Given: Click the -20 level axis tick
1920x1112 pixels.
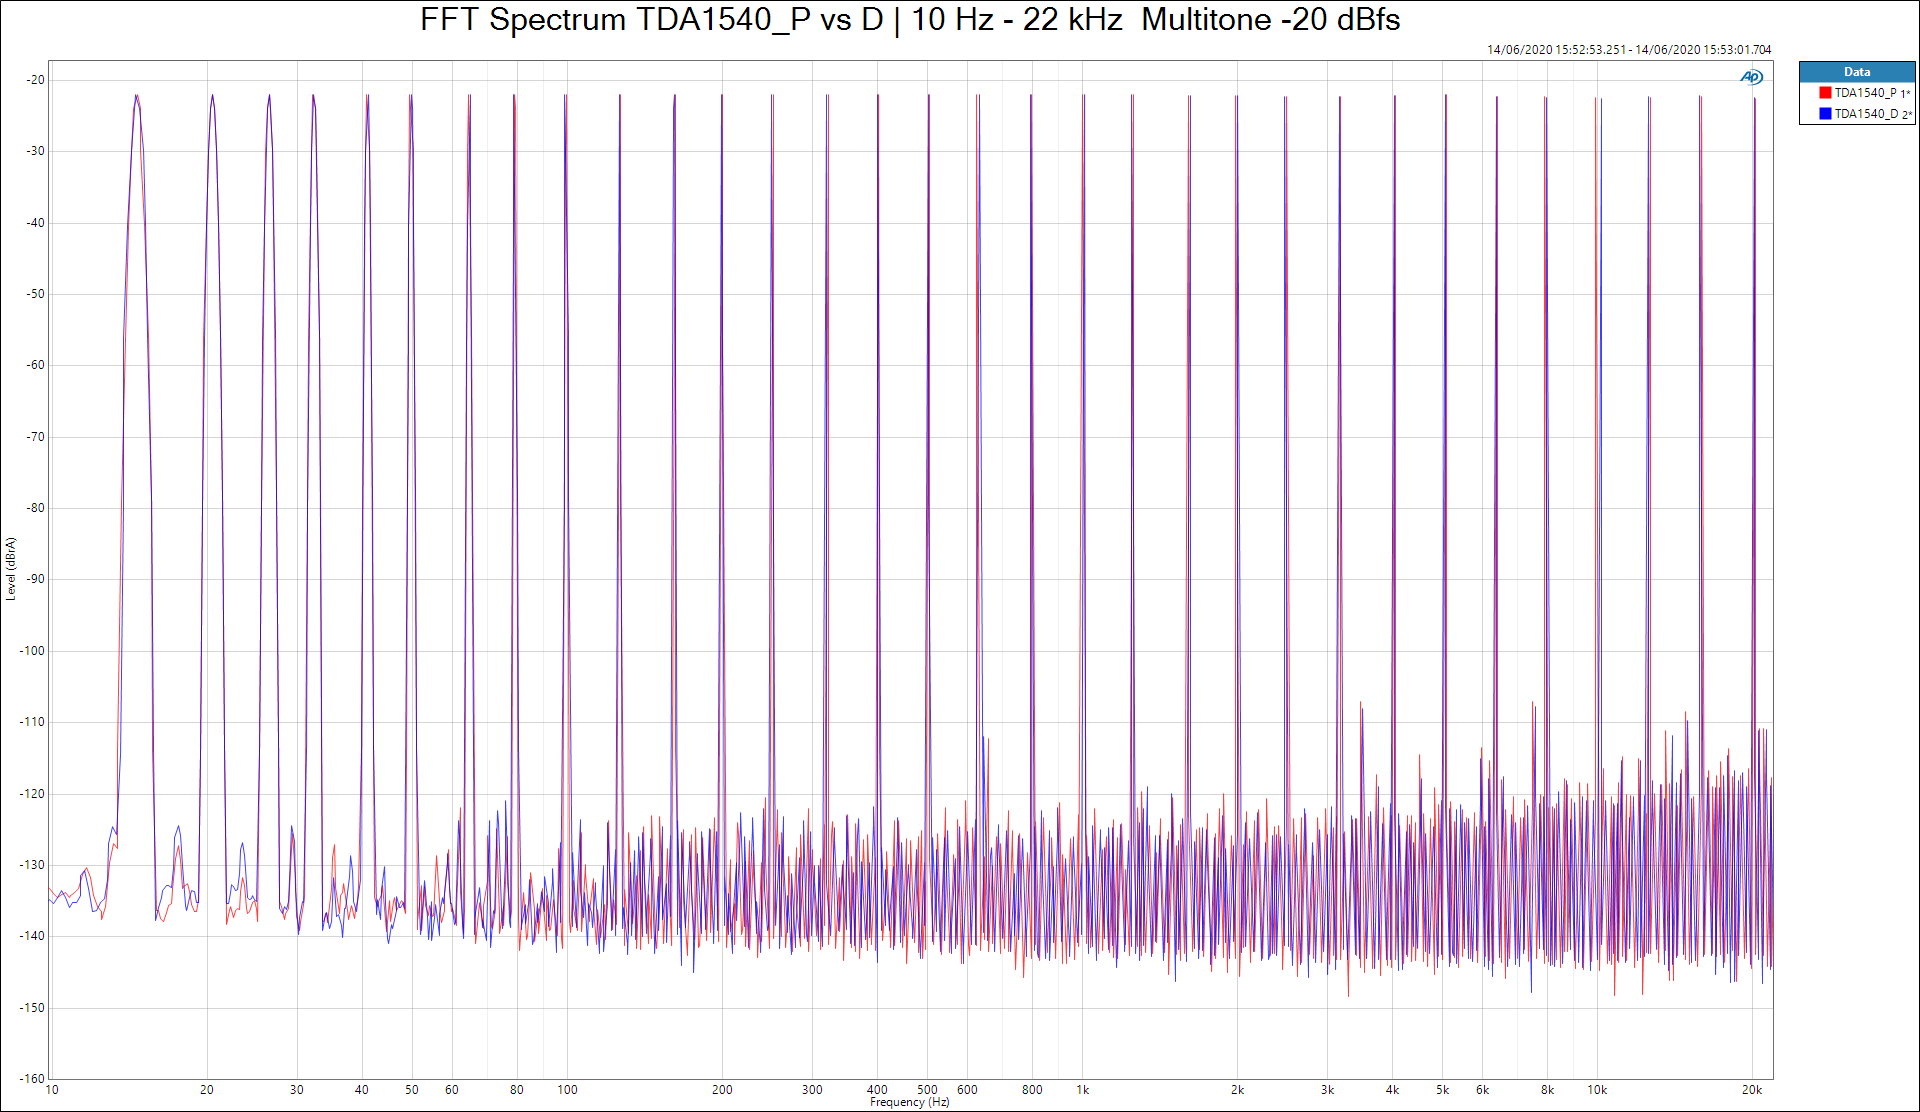Looking at the screenshot, I should [36, 80].
